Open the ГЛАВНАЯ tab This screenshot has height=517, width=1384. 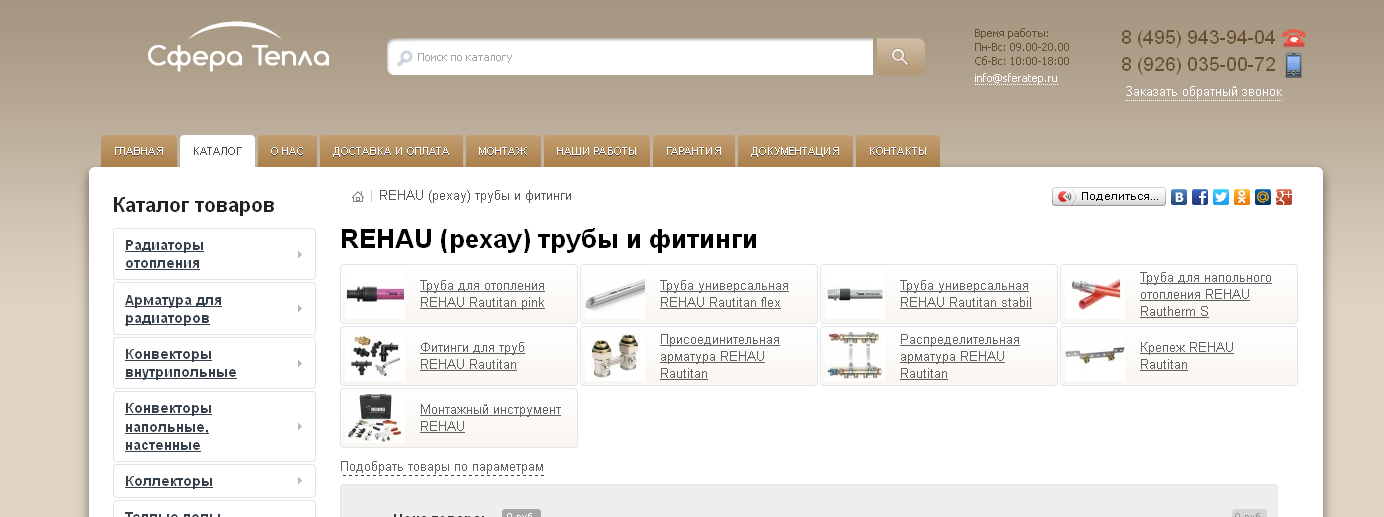pyautogui.click(x=139, y=151)
